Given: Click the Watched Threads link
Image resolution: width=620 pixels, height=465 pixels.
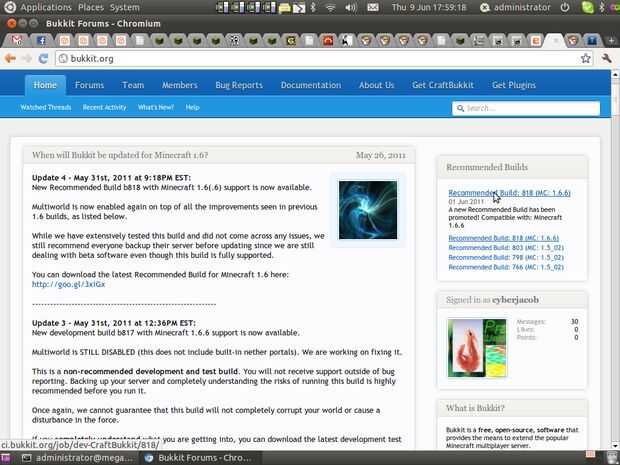Looking at the screenshot, I should click(46, 107).
